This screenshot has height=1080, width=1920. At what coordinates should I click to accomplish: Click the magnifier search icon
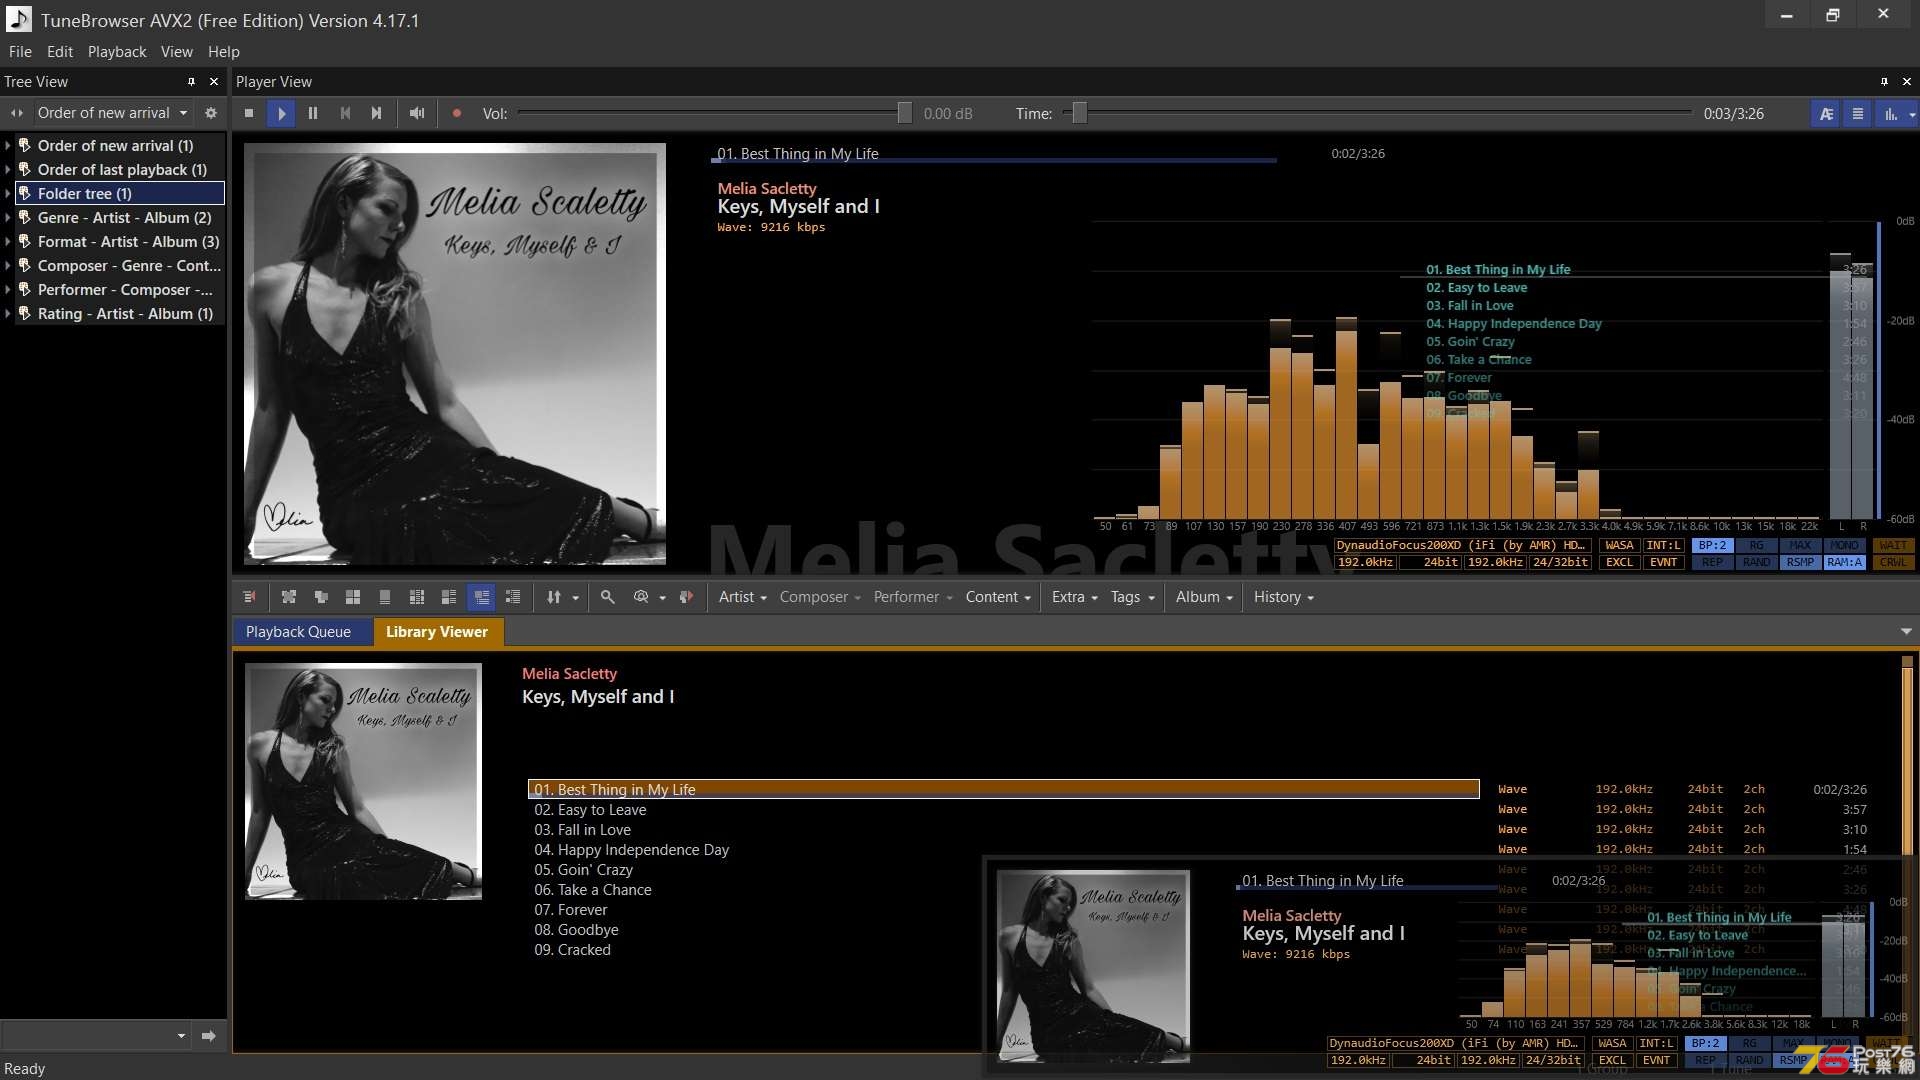(607, 597)
